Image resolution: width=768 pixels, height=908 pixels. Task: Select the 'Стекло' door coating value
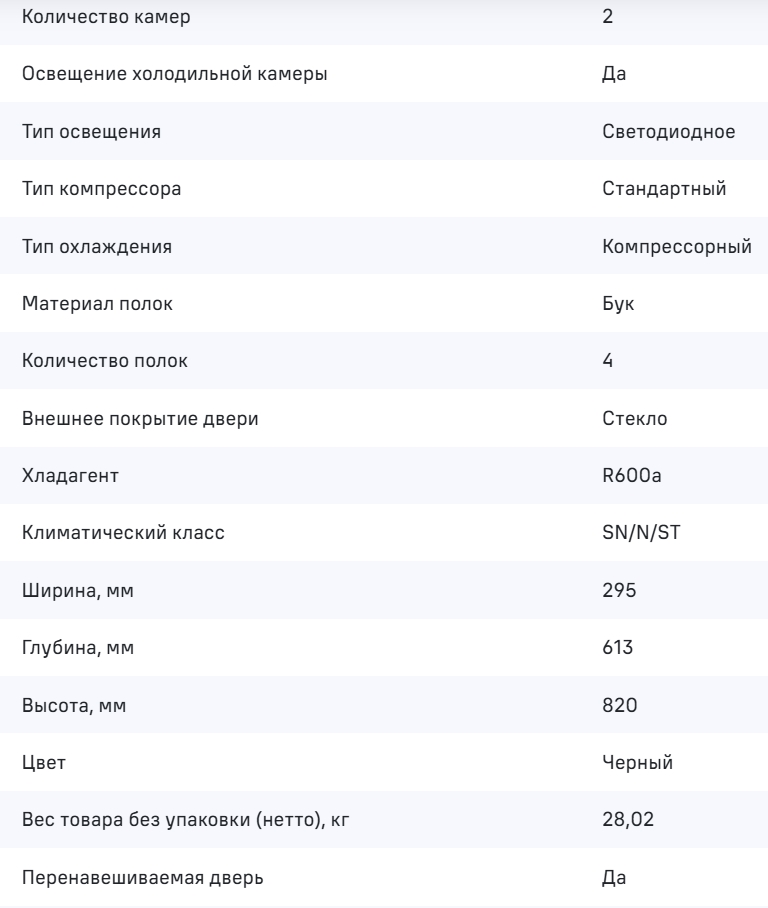[x=635, y=418]
